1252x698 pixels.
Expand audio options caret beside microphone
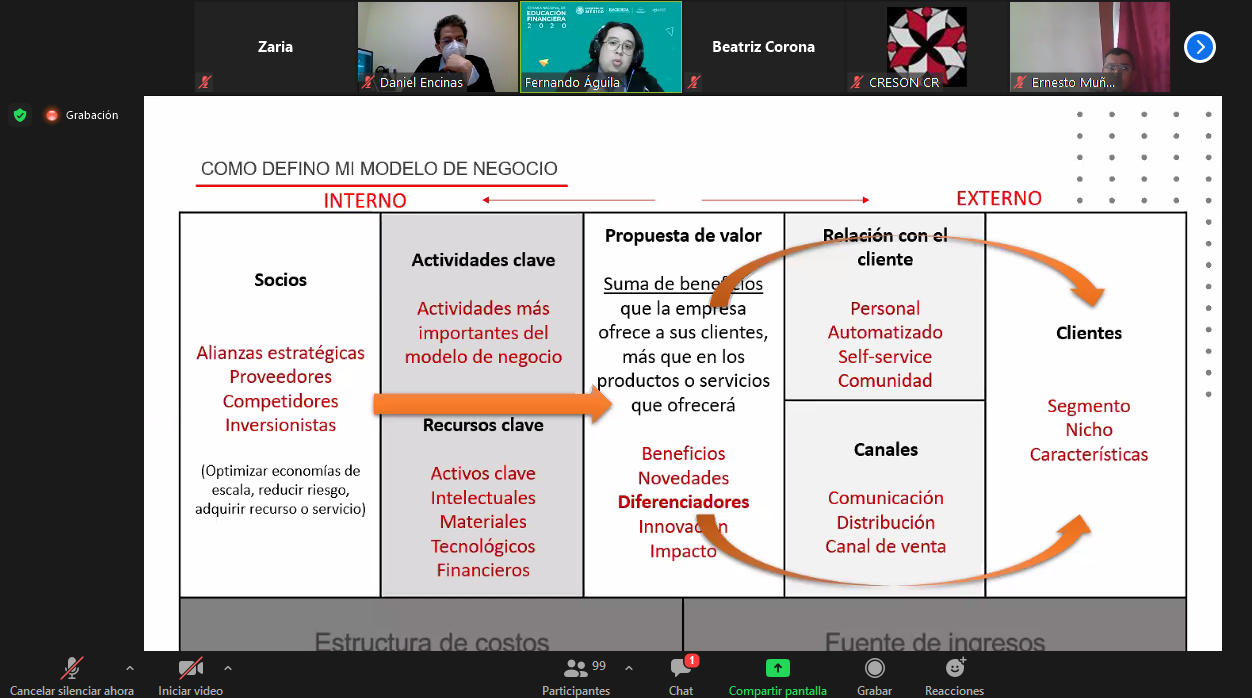(129, 667)
